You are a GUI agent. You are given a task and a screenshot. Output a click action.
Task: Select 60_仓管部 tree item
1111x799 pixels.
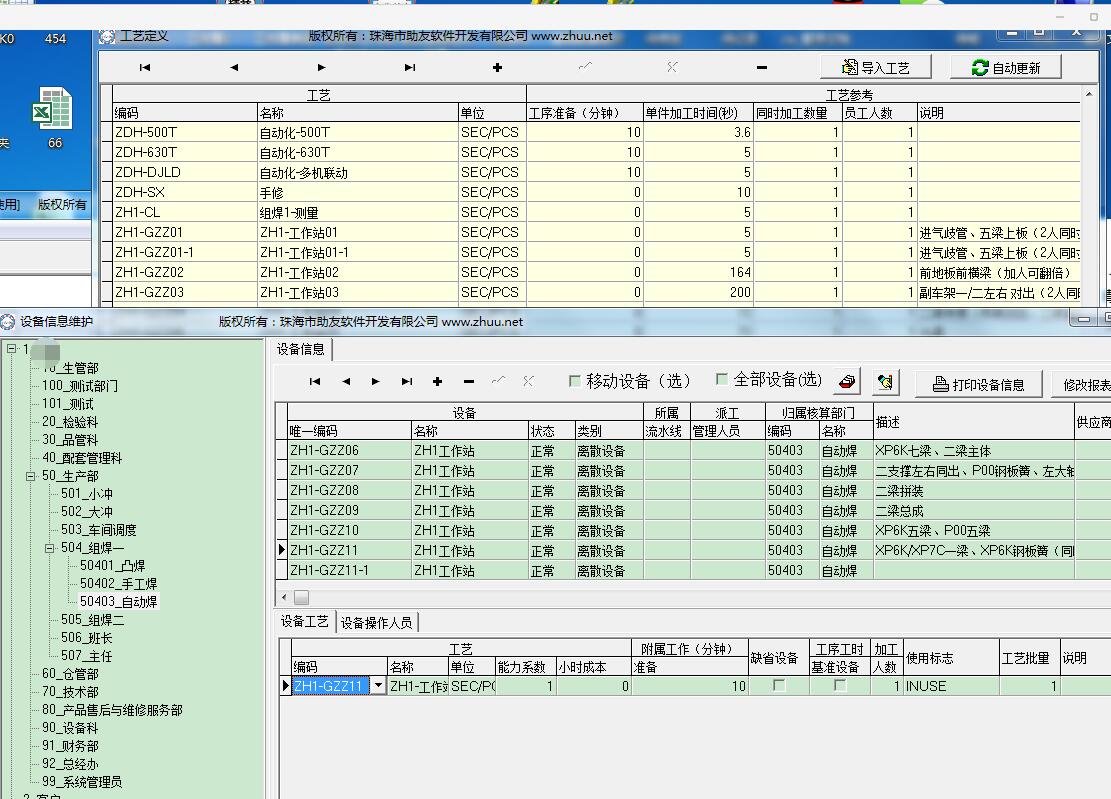70,674
